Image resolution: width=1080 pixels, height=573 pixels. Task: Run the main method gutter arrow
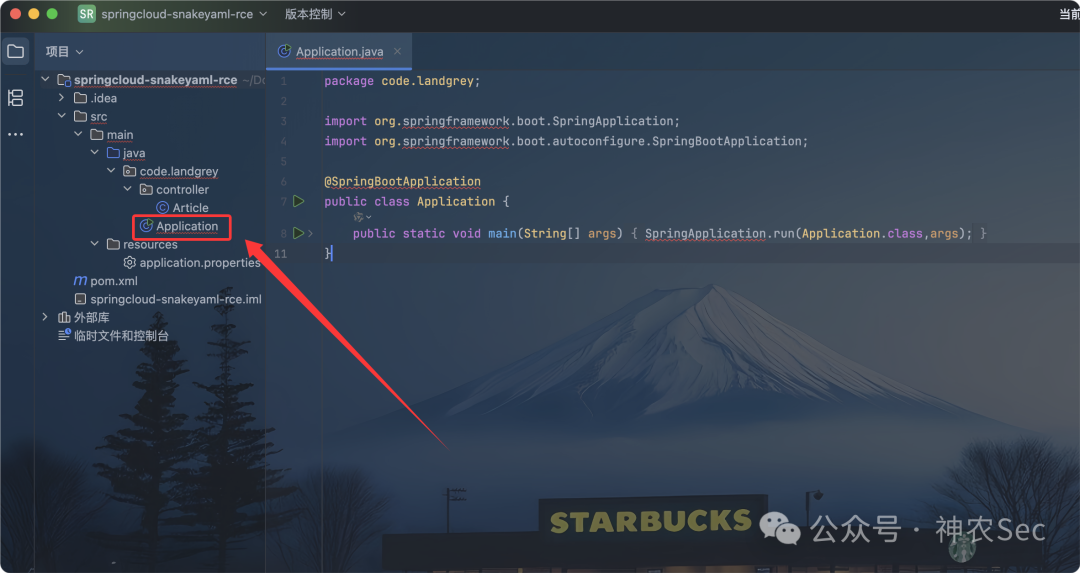point(298,233)
